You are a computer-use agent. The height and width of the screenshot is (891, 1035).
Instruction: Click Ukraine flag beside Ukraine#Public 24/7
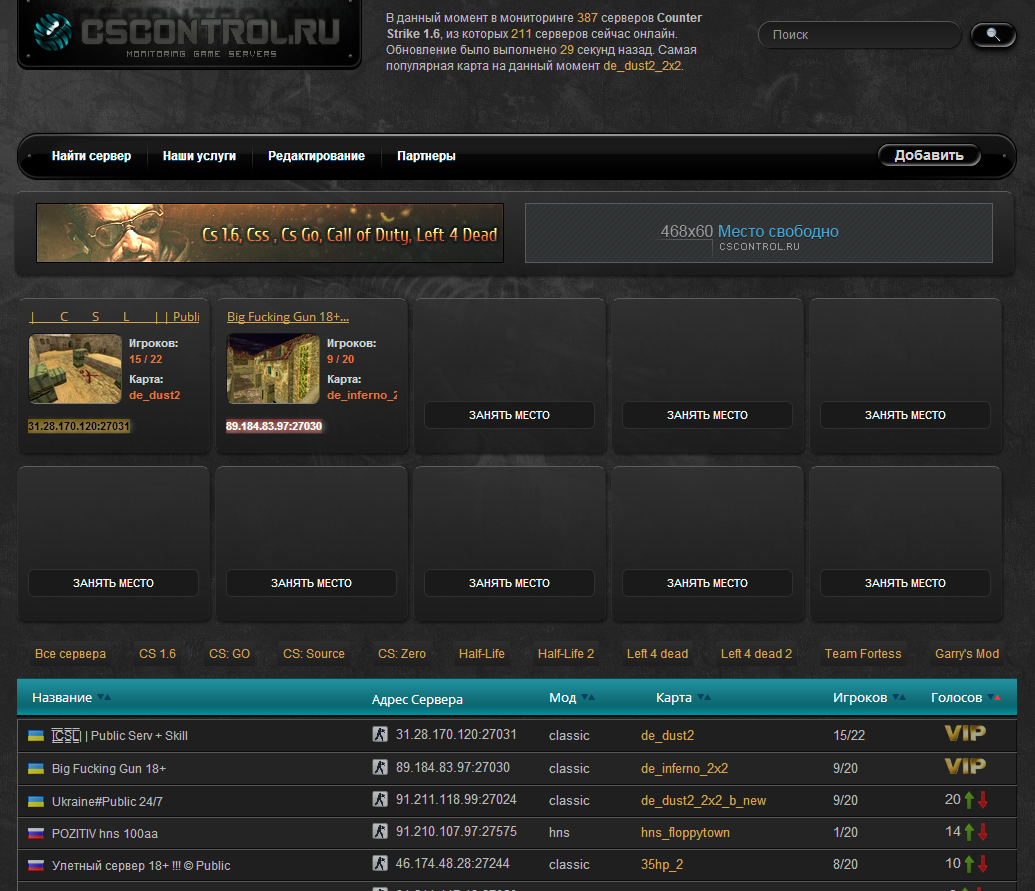click(36, 801)
